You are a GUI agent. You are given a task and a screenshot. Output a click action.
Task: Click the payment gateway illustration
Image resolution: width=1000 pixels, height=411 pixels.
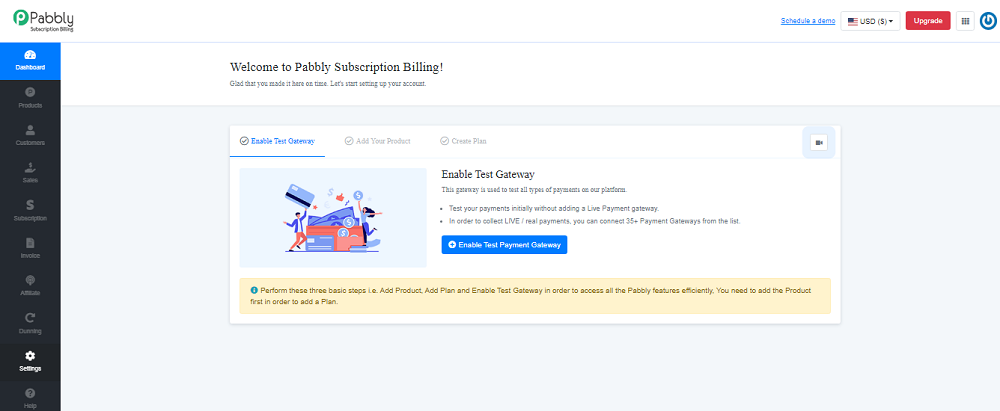(x=333, y=218)
